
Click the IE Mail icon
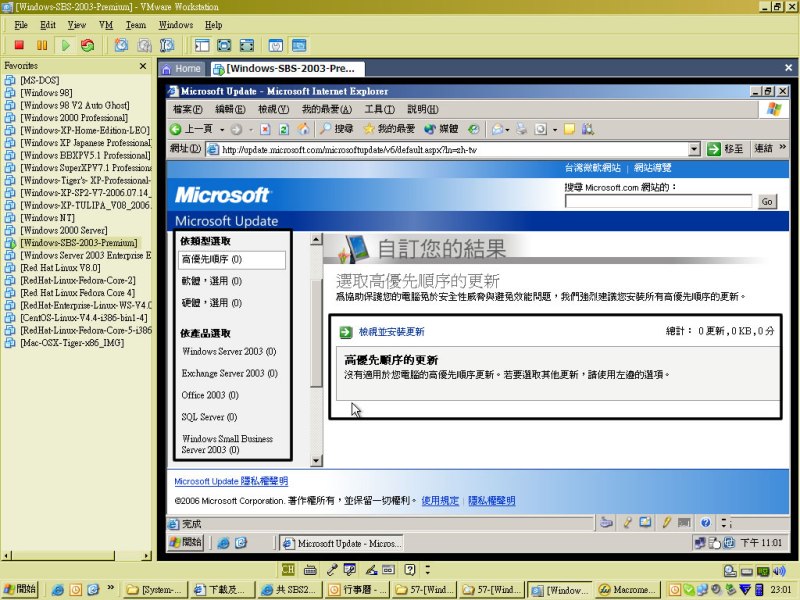tap(497, 129)
